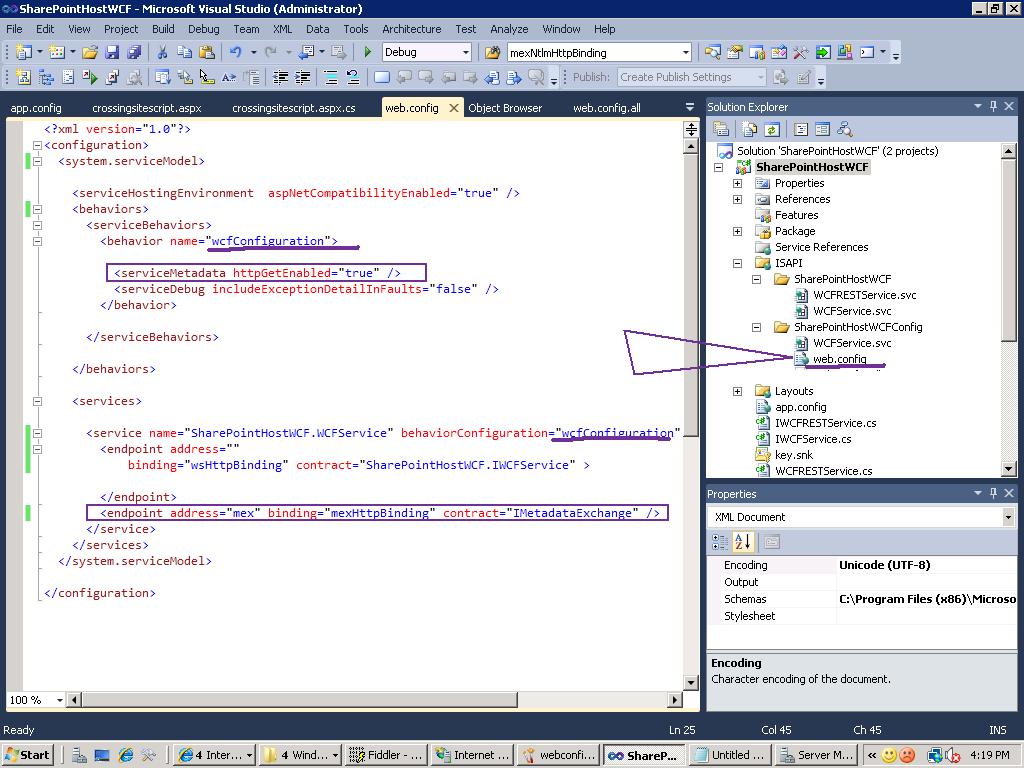Select the Service References node

tap(821, 247)
